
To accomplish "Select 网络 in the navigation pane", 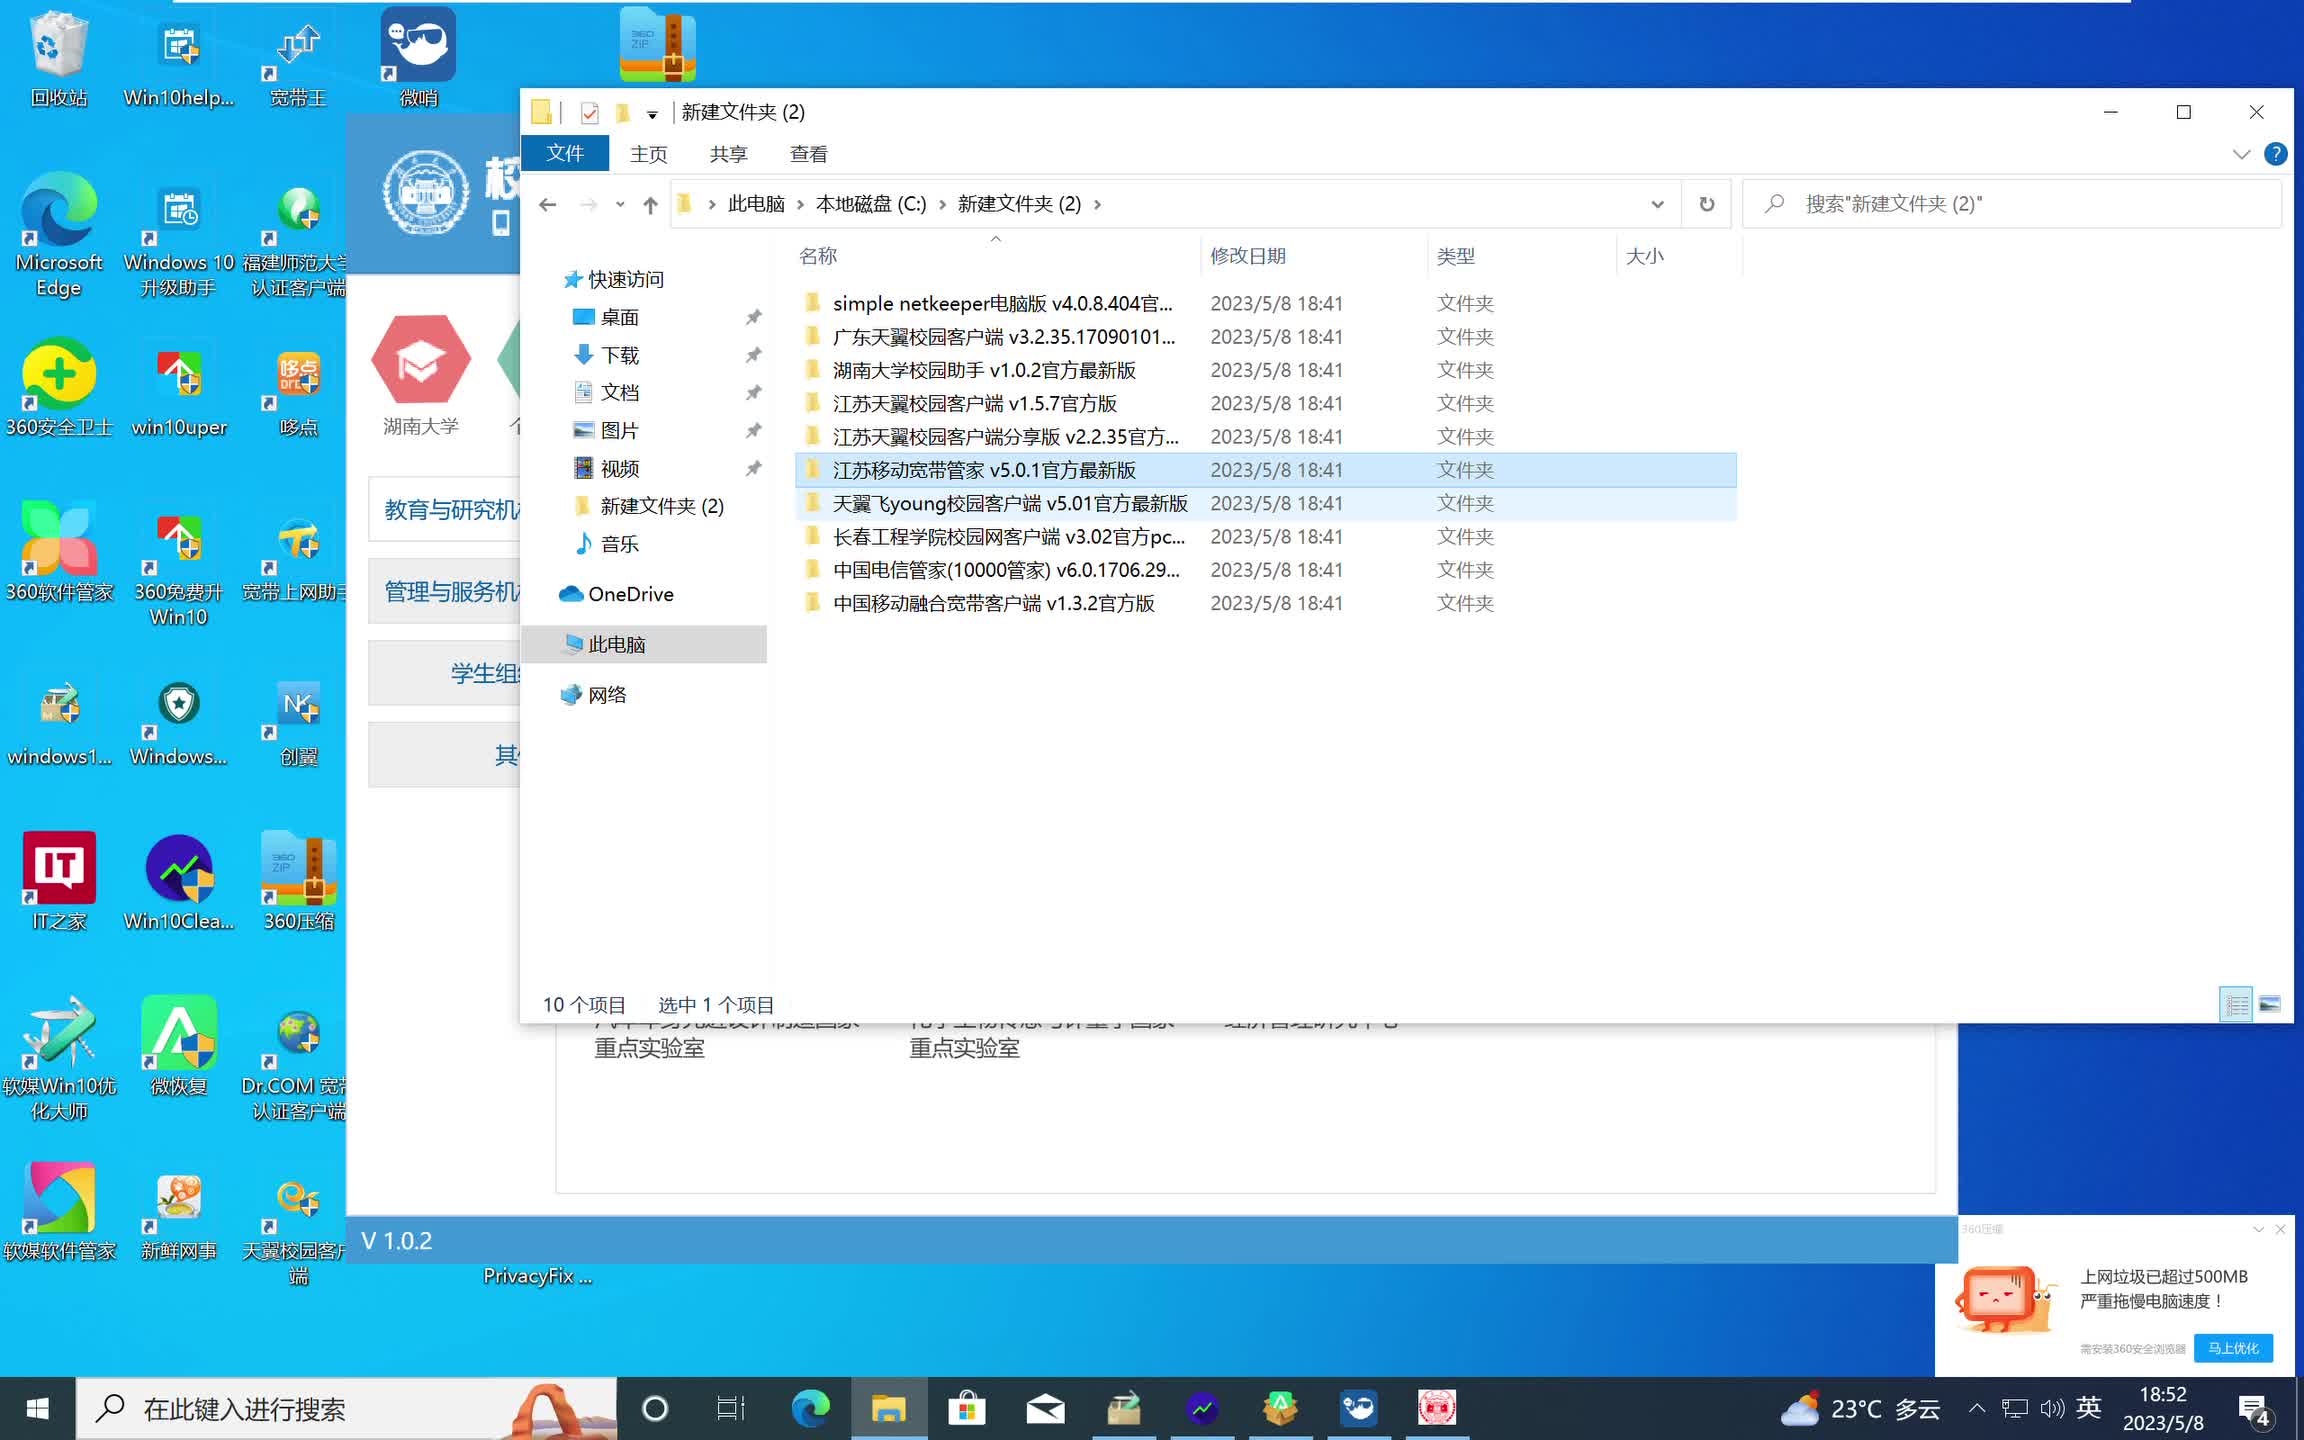I will pyautogui.click(x=607, y=695).
